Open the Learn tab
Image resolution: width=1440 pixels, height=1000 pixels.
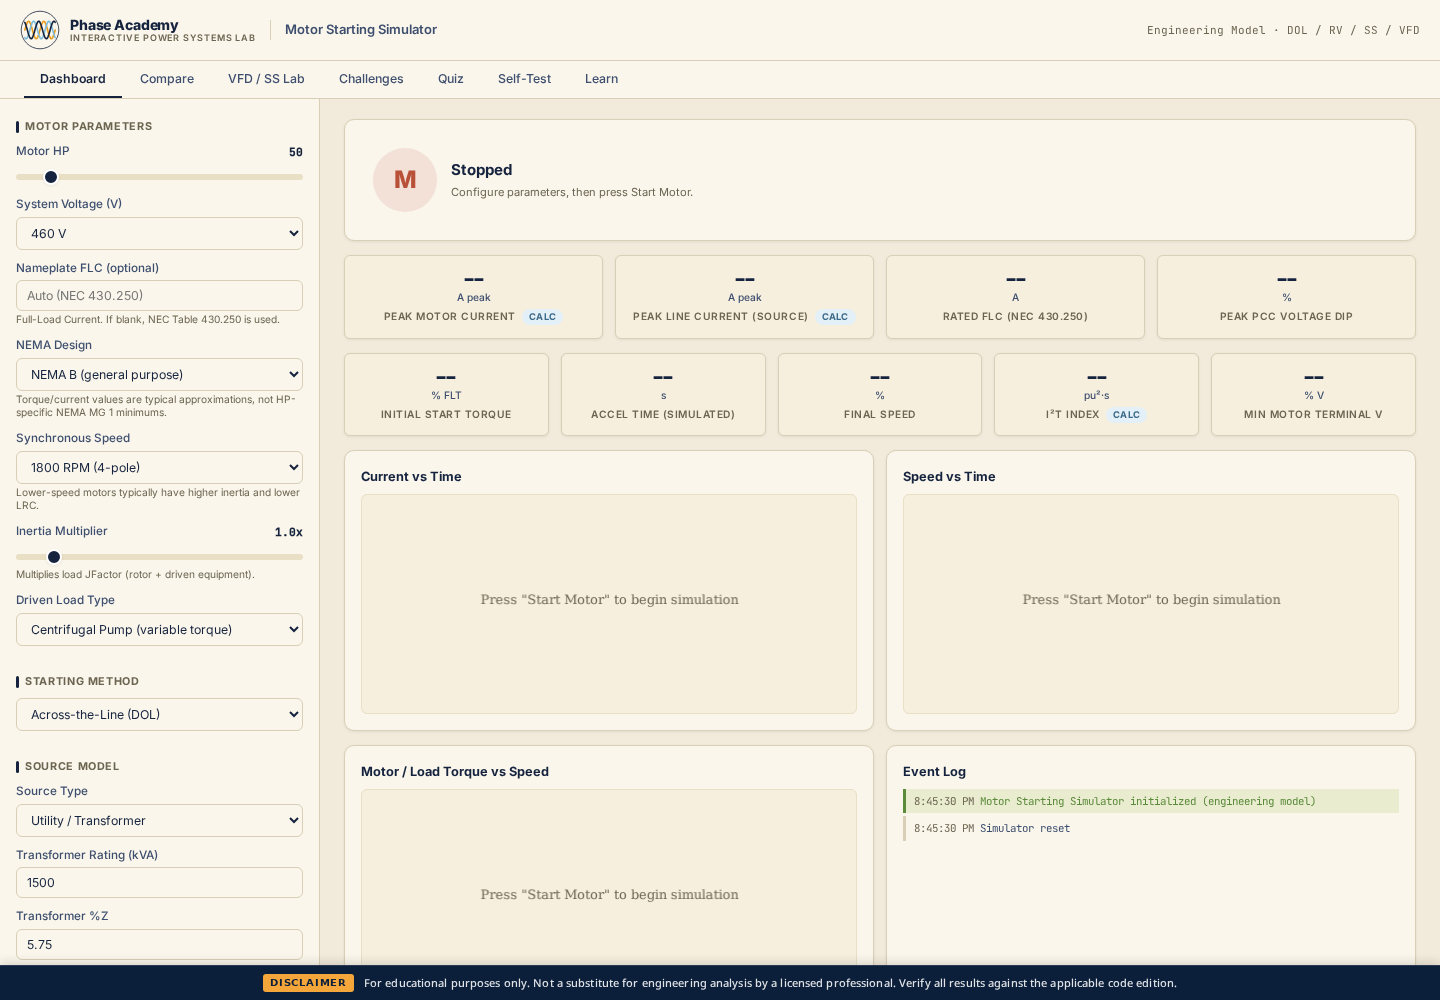pos(601,79)
